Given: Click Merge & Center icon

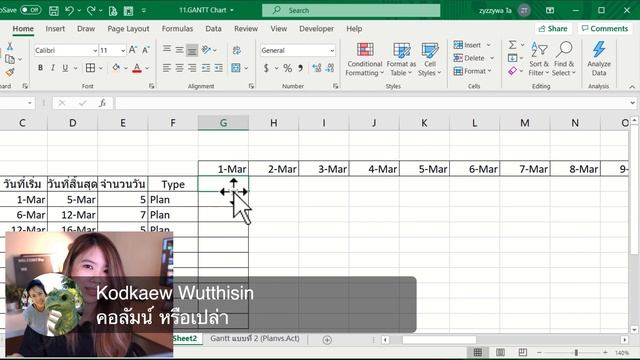Looking at the screenshot, I should pyautogui.click(x=236, y=68).
